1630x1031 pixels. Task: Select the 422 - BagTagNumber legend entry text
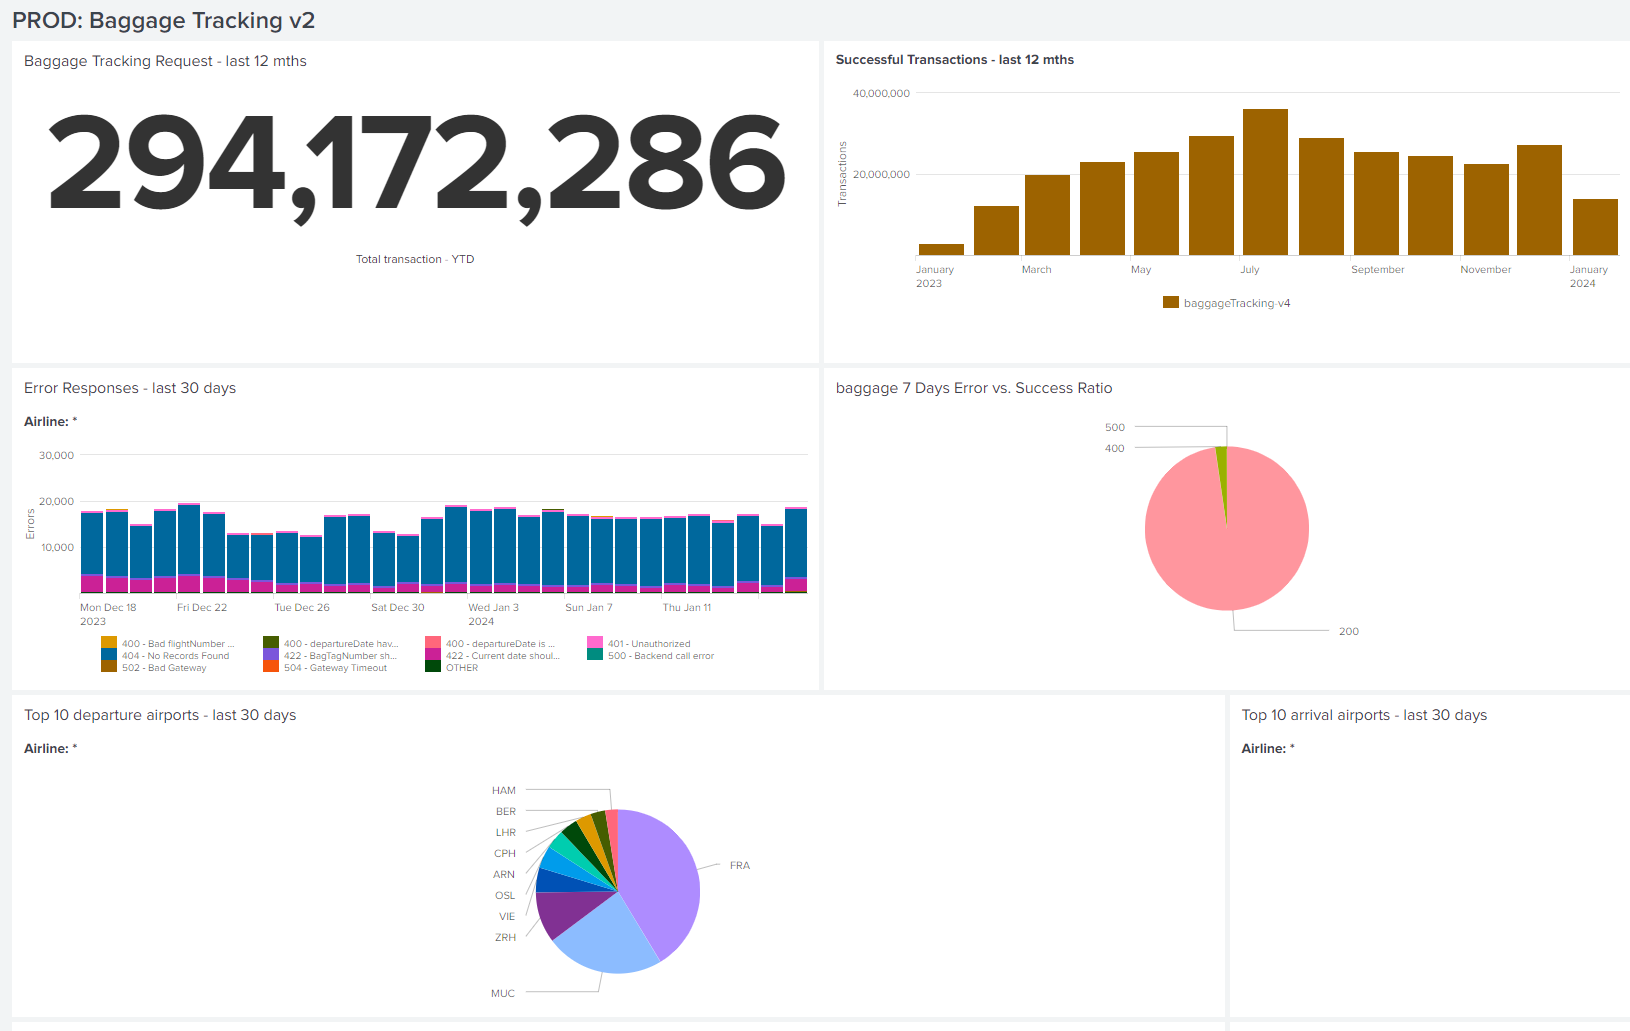pyautogui.click(x=340, y=656)
